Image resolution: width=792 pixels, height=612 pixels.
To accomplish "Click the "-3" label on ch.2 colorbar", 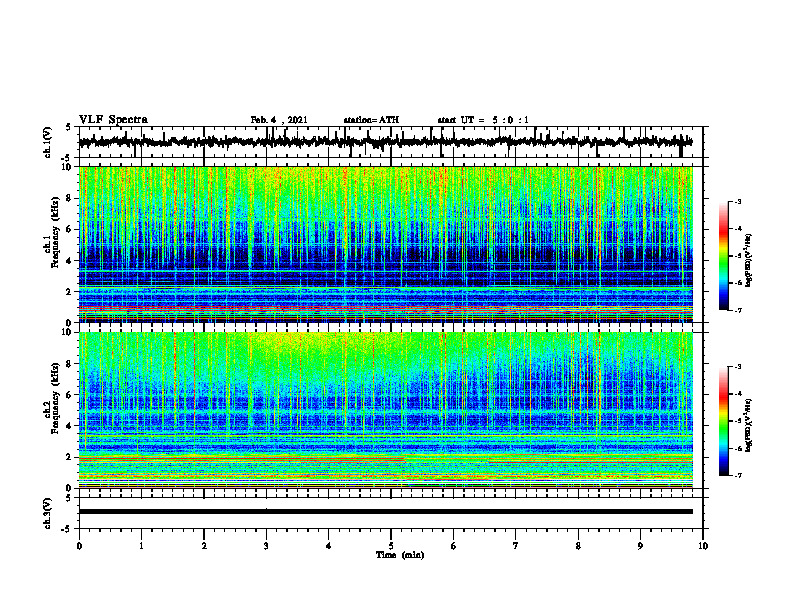I will [x=737, y=367].
